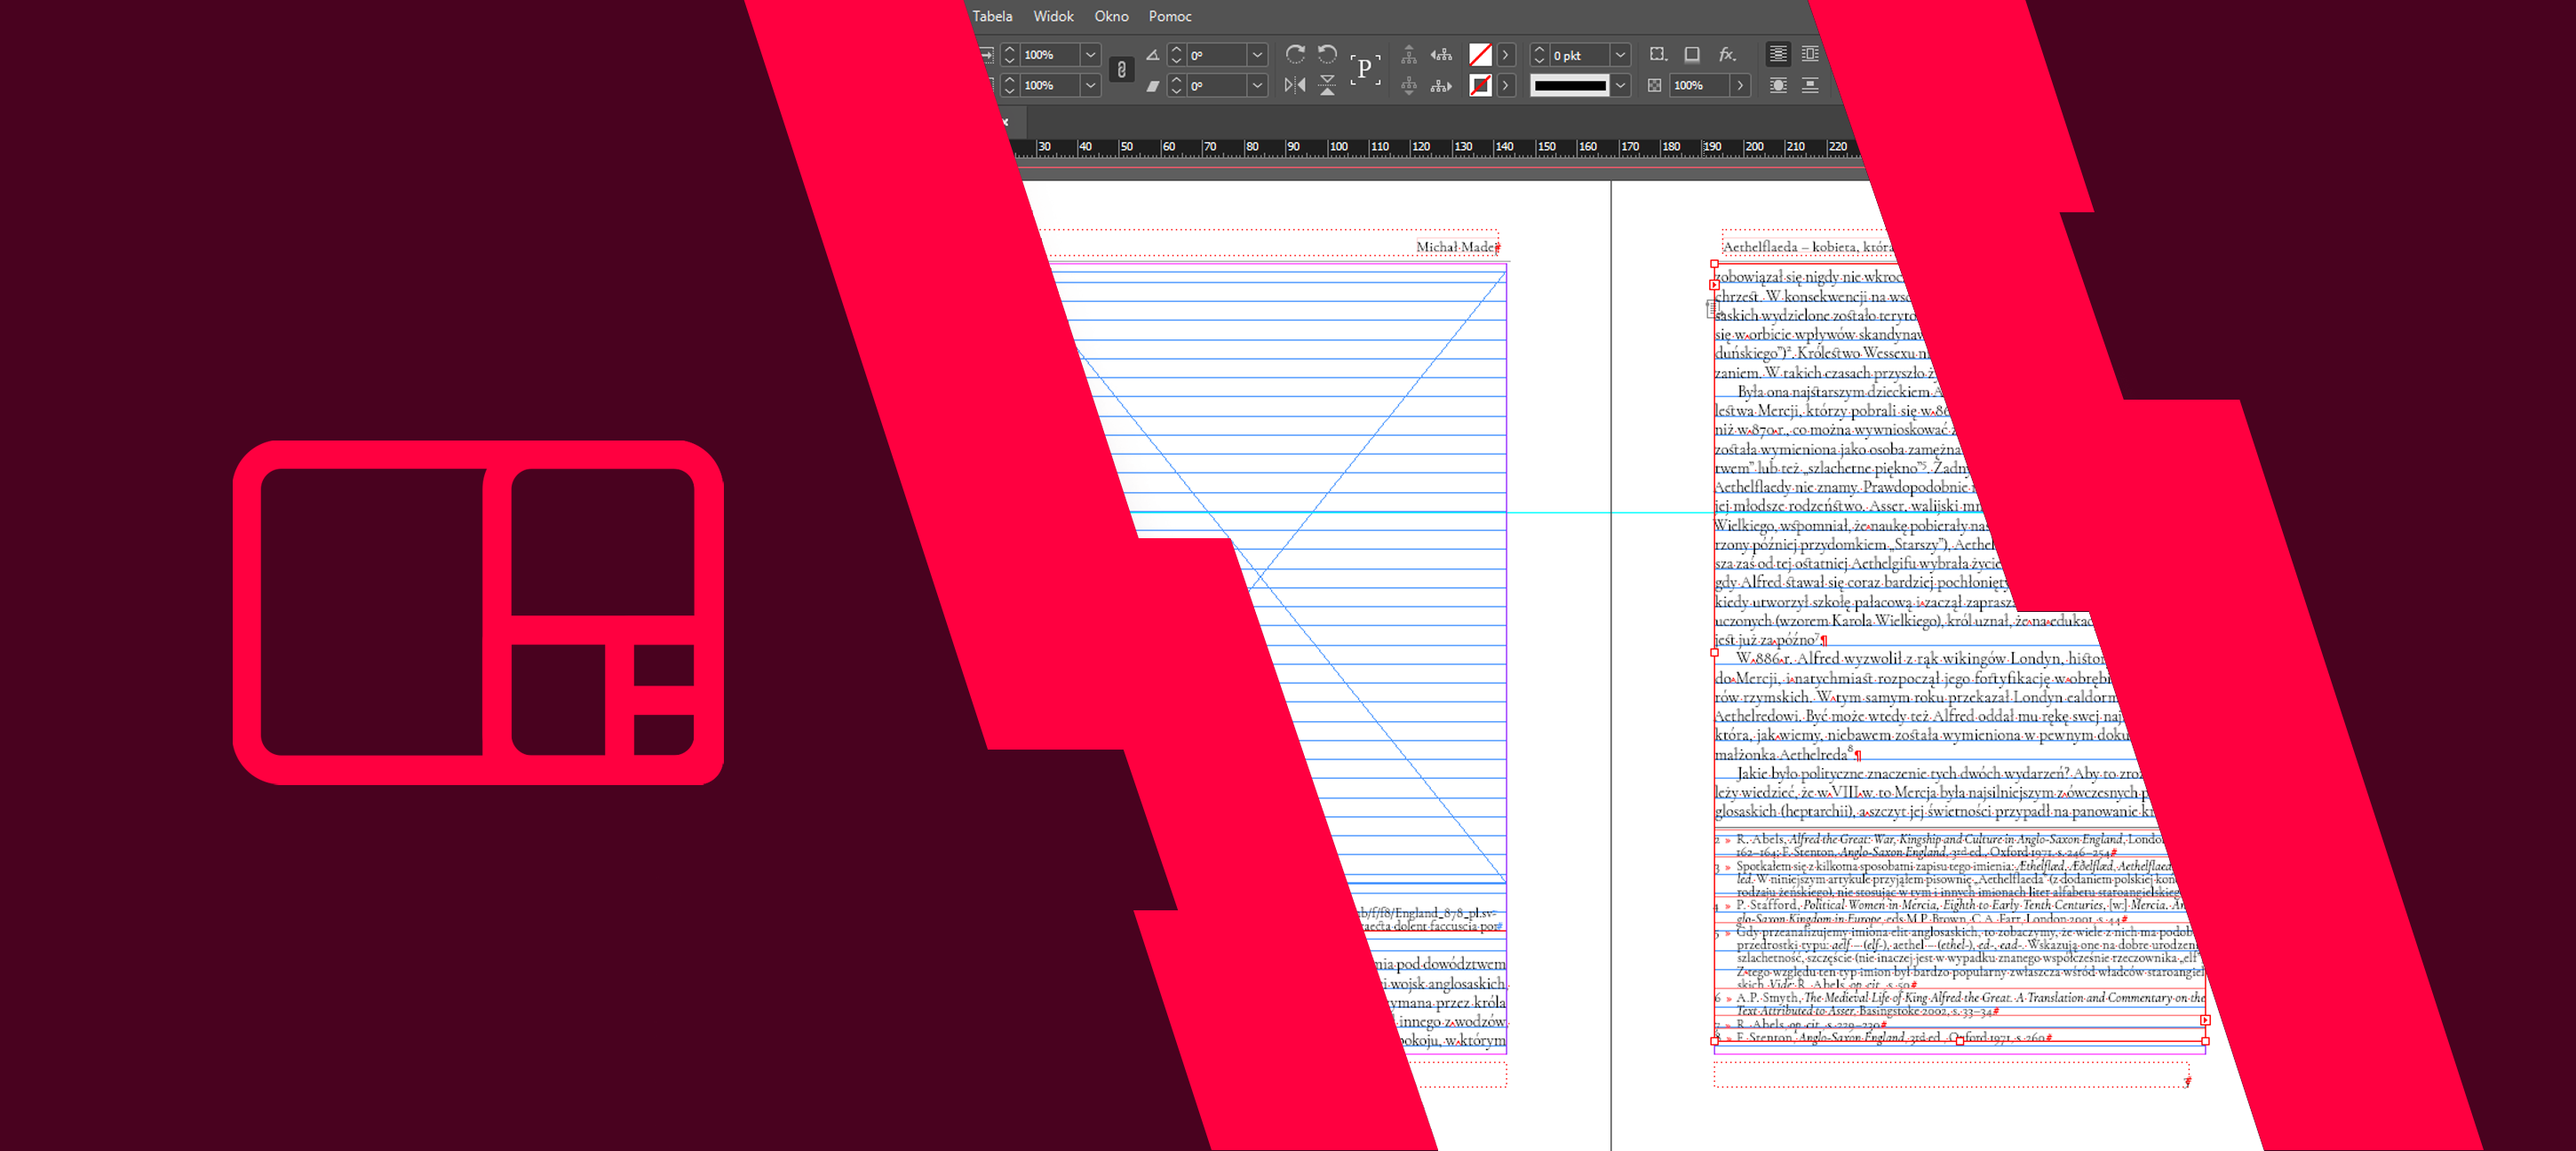Viewport: 2576px width, 1151px height.
Task: Click the 'Michał Made' running header
Action: (x=1457, y=247)
